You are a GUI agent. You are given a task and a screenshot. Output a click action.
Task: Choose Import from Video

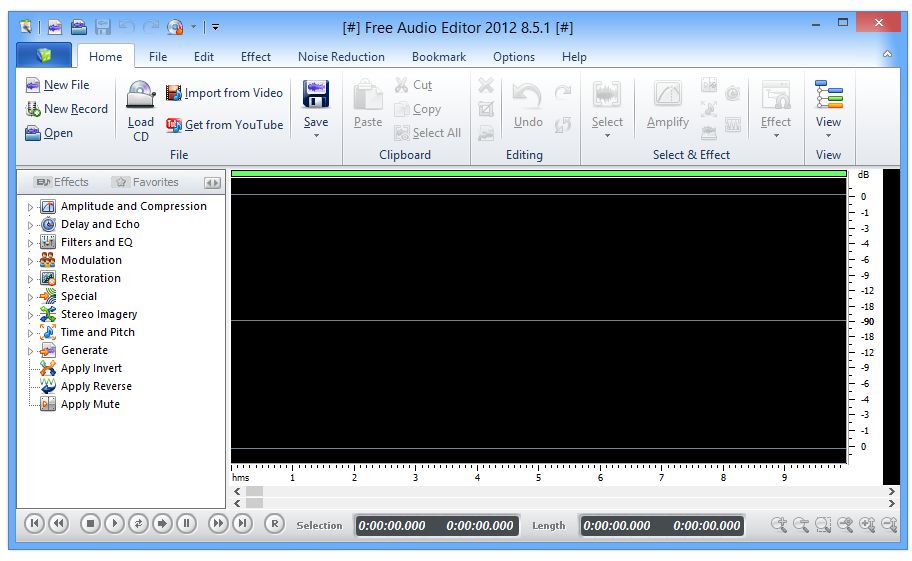(224, 93)
